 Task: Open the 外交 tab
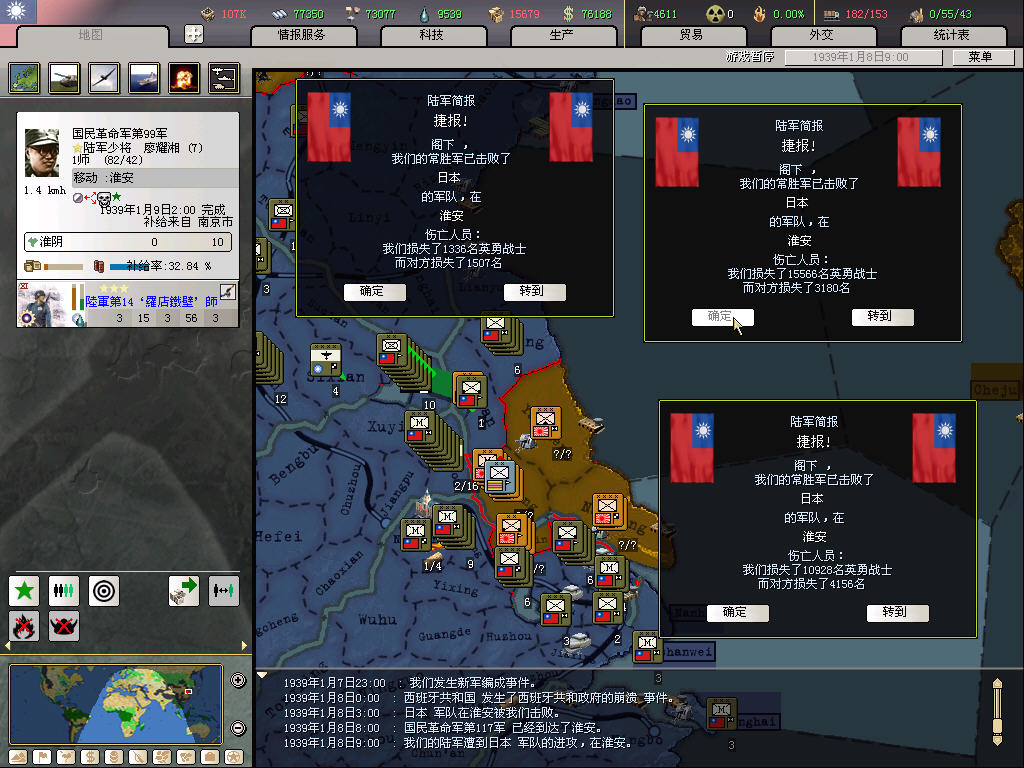tap(822, 35)
